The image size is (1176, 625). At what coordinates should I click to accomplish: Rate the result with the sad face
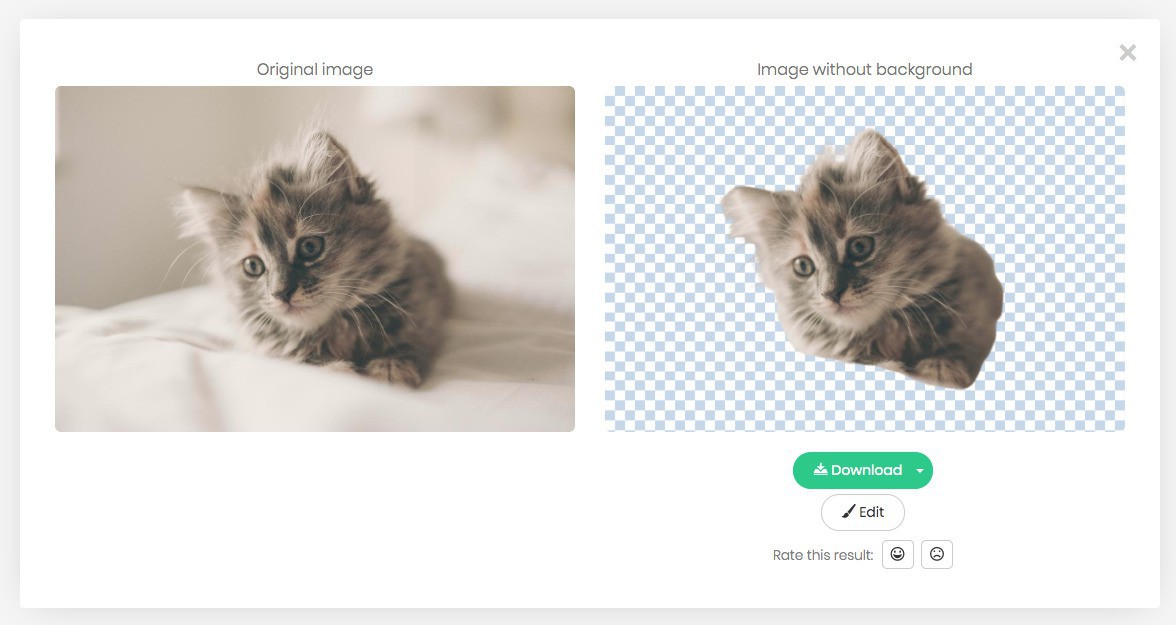tap(937, 554)
